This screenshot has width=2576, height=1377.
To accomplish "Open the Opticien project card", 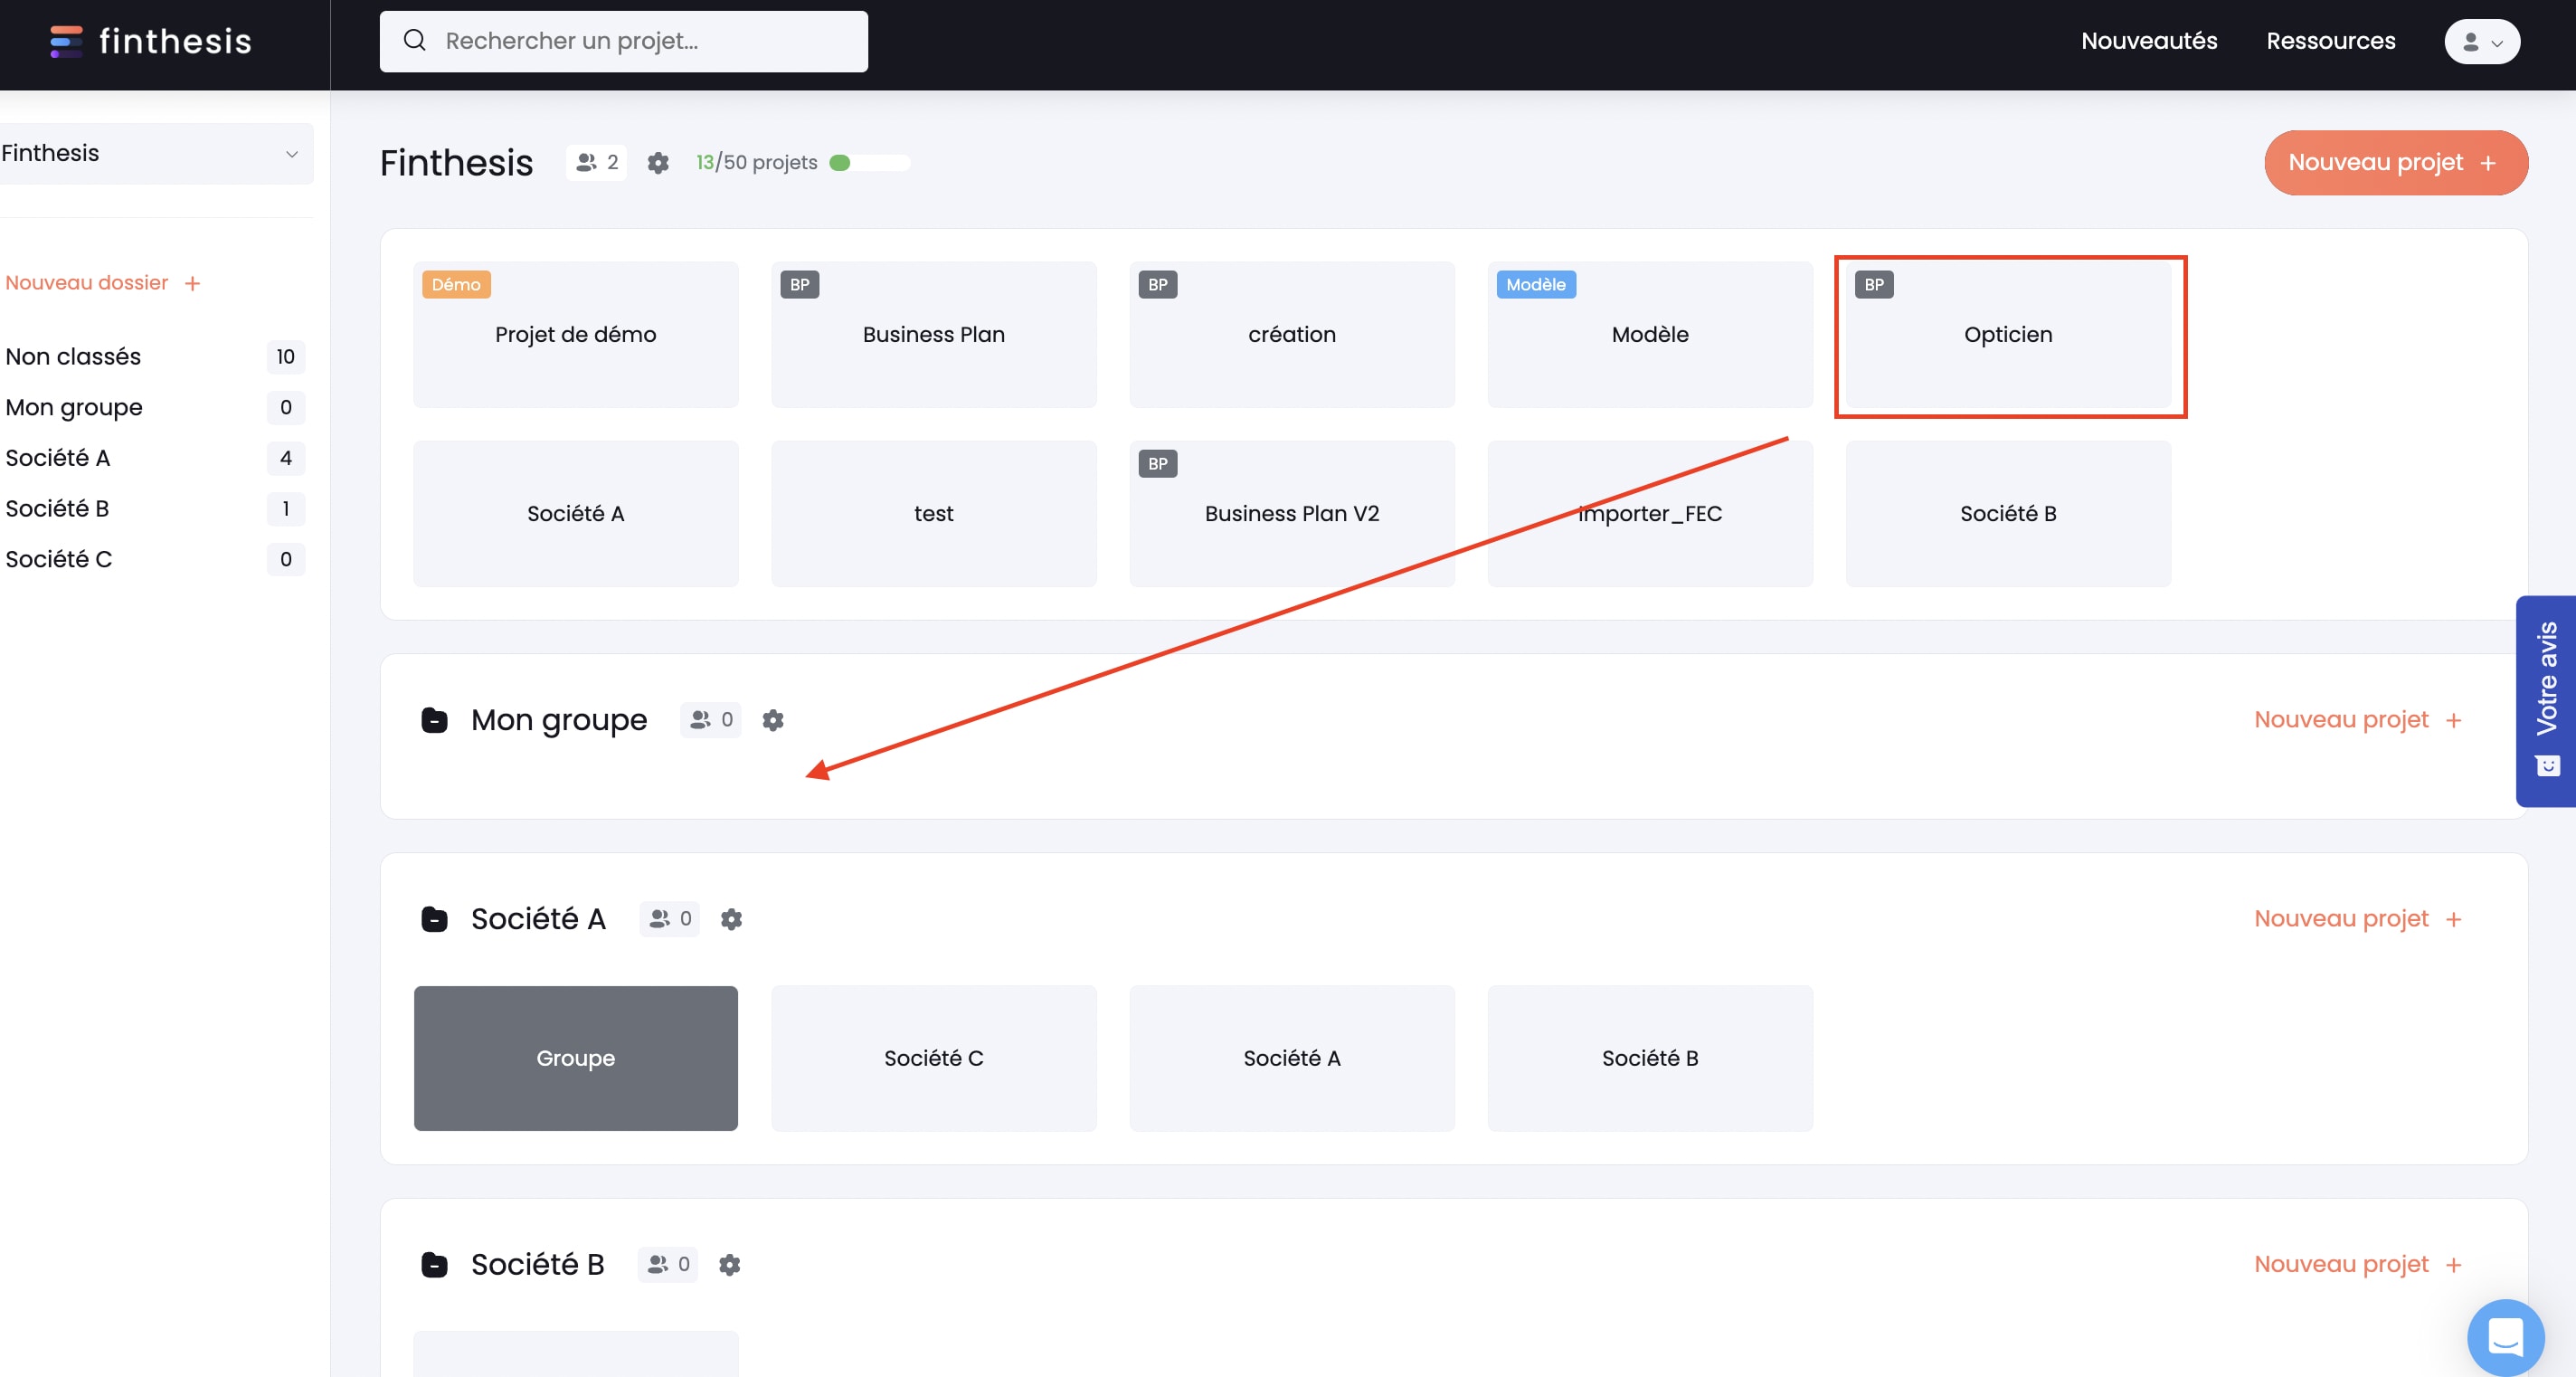I will pyautogui.click(x=2008, y=334).
